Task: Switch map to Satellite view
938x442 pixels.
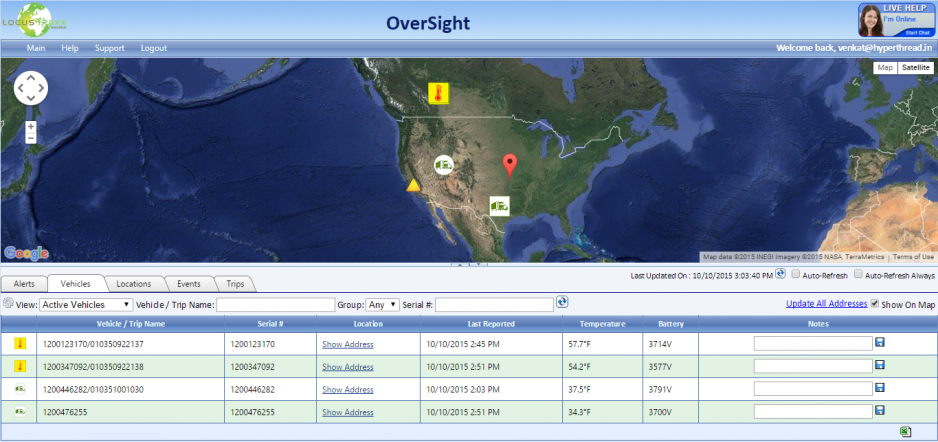Action: (x=915, y=68)
